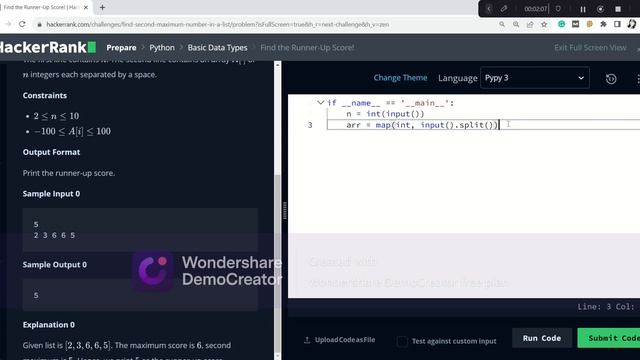Reset code with the history icon
Viewport: 640px width, 360px height.
point(611,79)
